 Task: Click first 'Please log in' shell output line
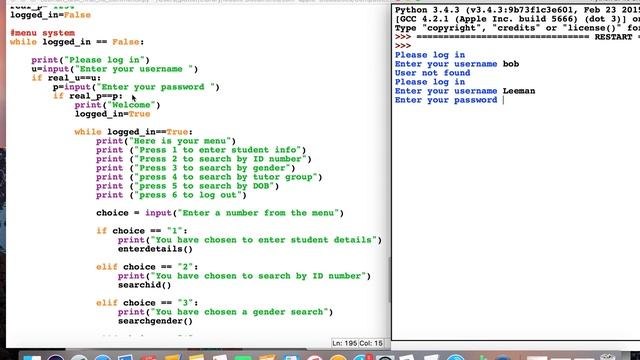pyautogui.click(x=430, y=55)
